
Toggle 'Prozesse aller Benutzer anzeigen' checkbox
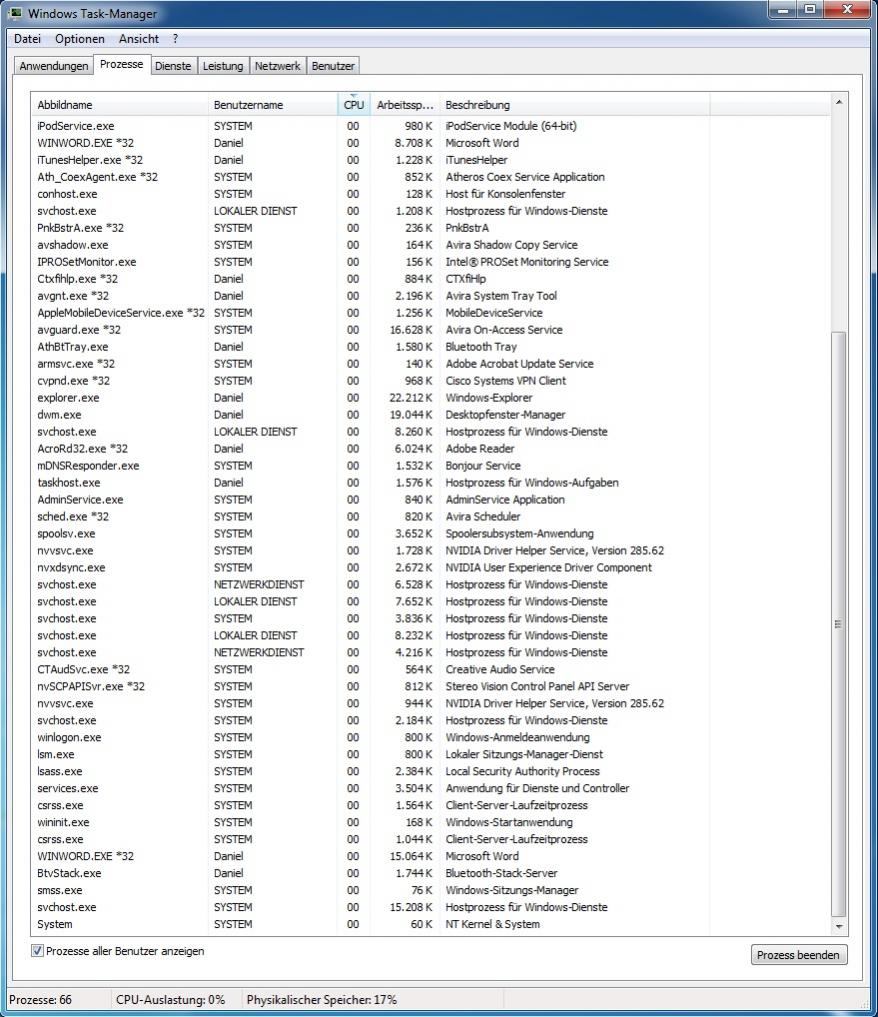coord(38,951)
